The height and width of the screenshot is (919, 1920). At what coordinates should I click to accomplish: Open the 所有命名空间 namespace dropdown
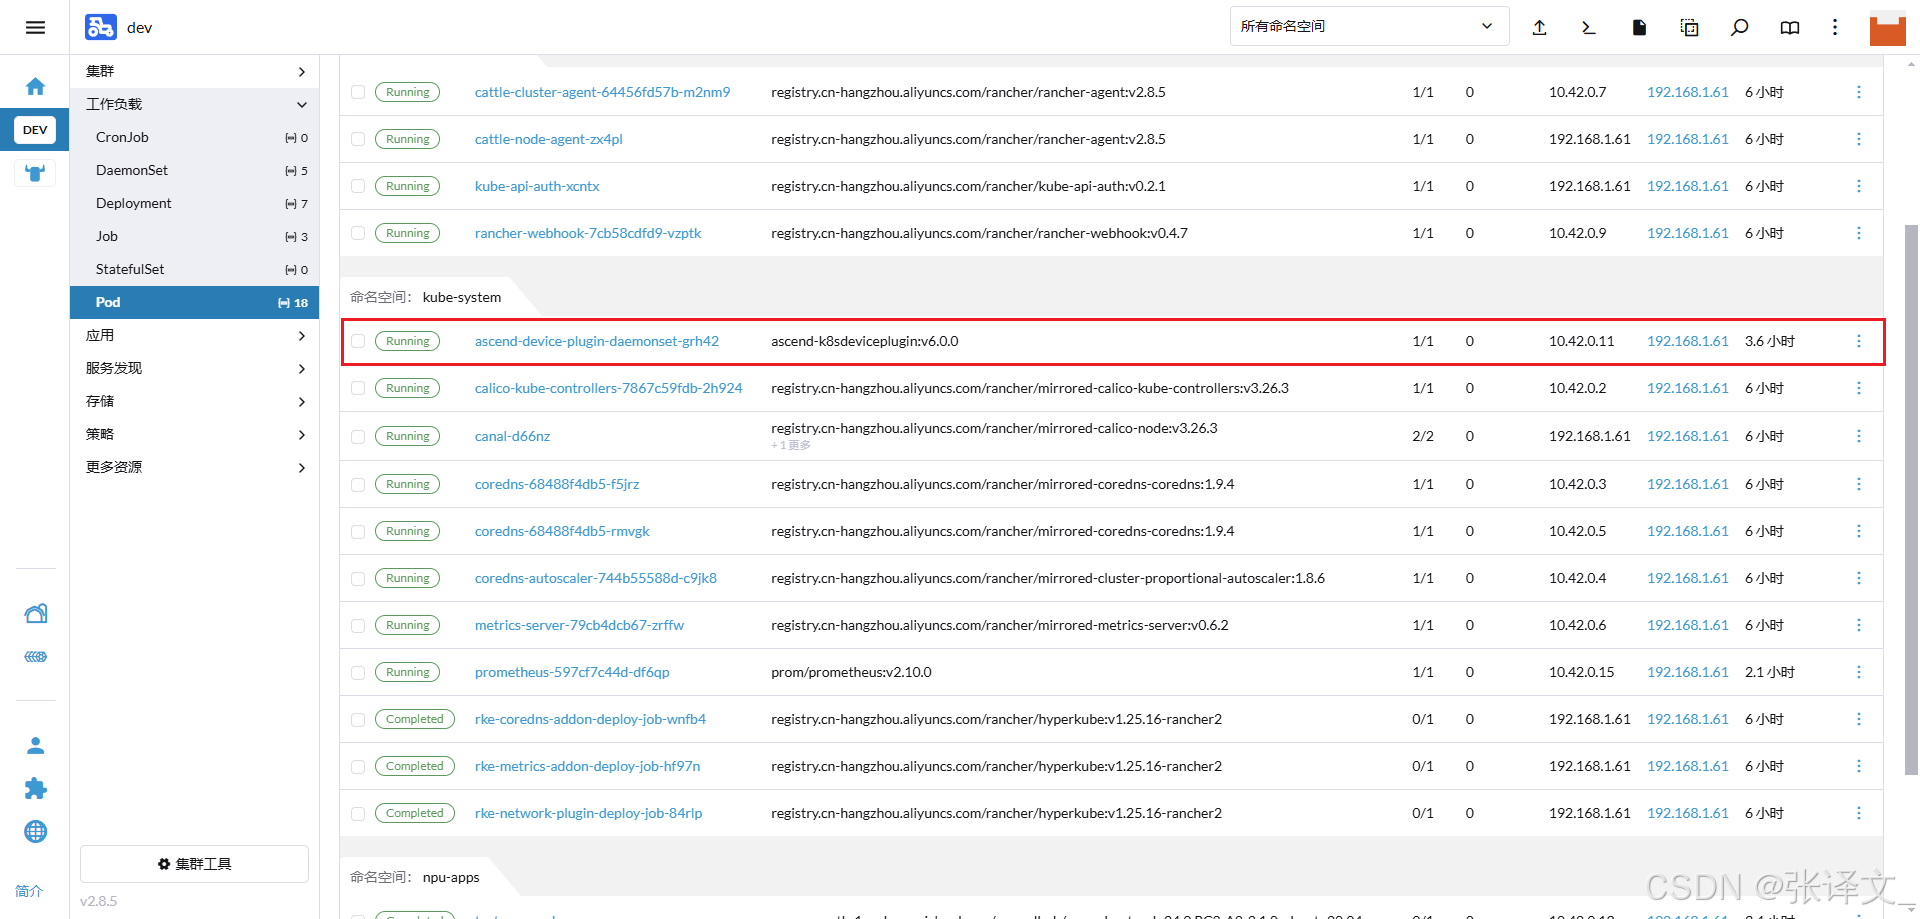coord(1368,26)
